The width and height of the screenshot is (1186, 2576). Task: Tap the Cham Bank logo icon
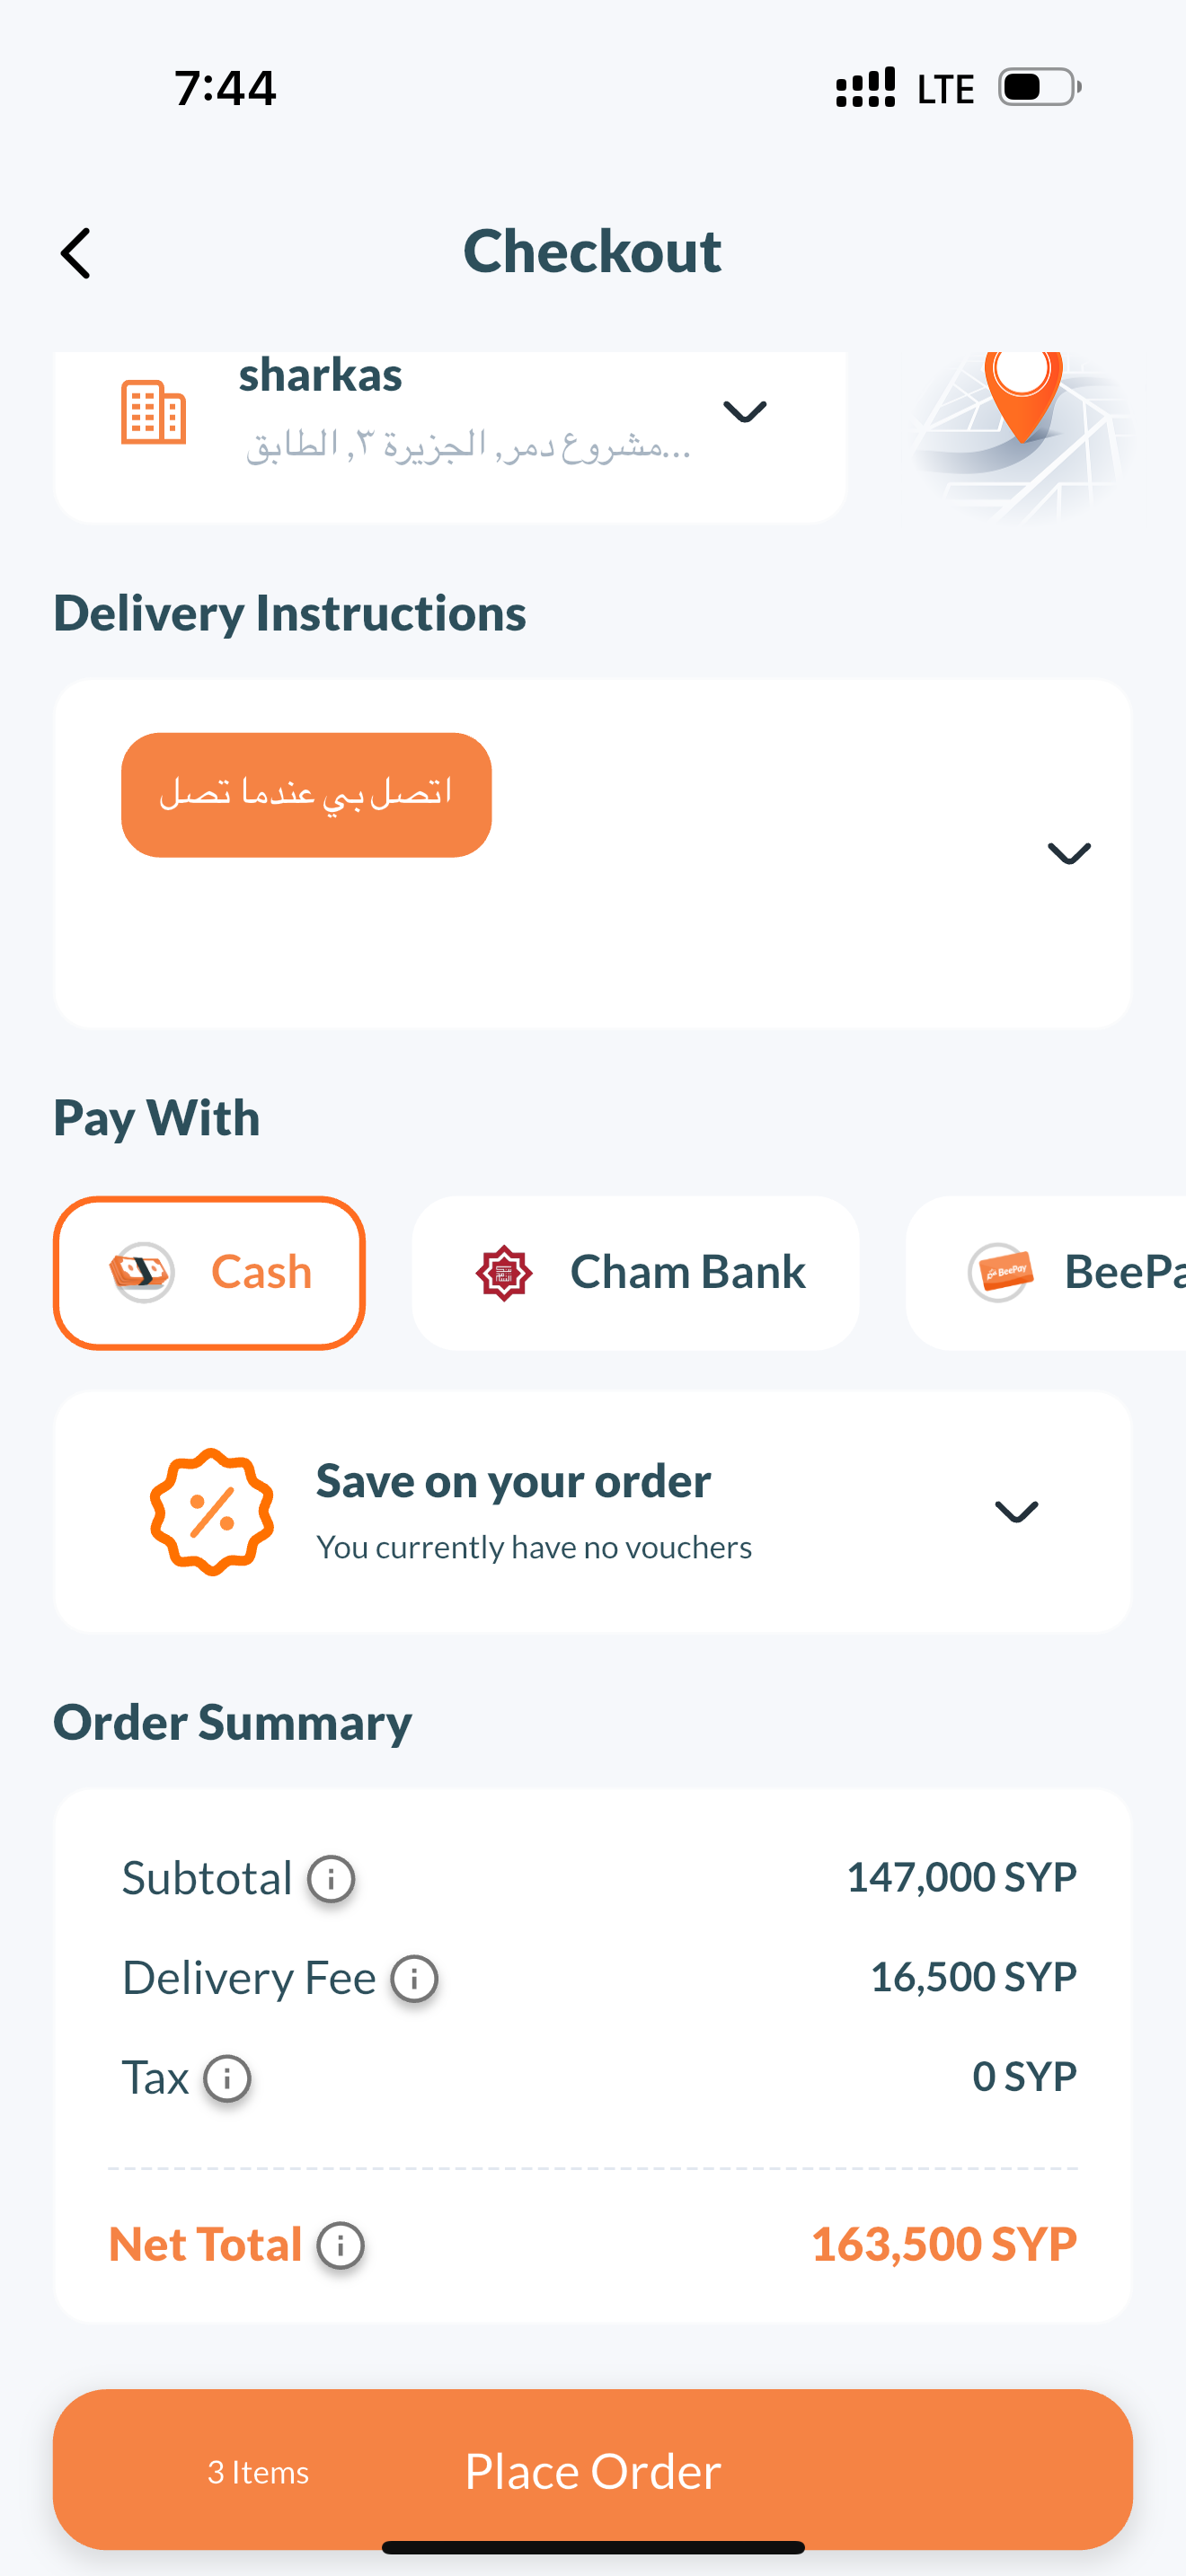[x=504, y=1273]
